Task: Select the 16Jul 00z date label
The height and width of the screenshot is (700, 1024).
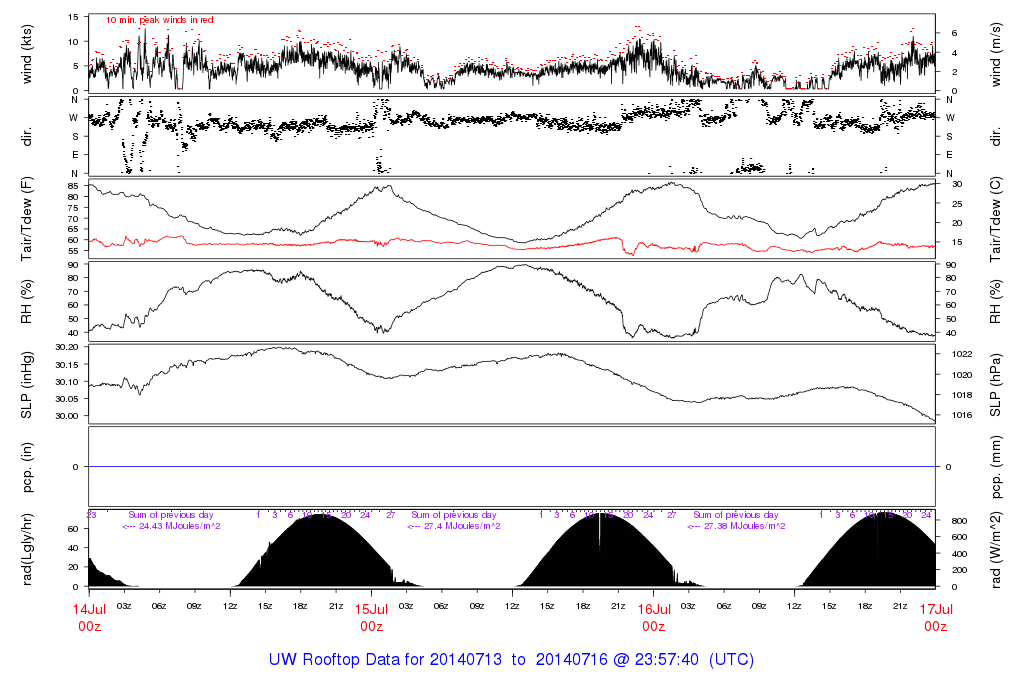Action: pos(653,616)
